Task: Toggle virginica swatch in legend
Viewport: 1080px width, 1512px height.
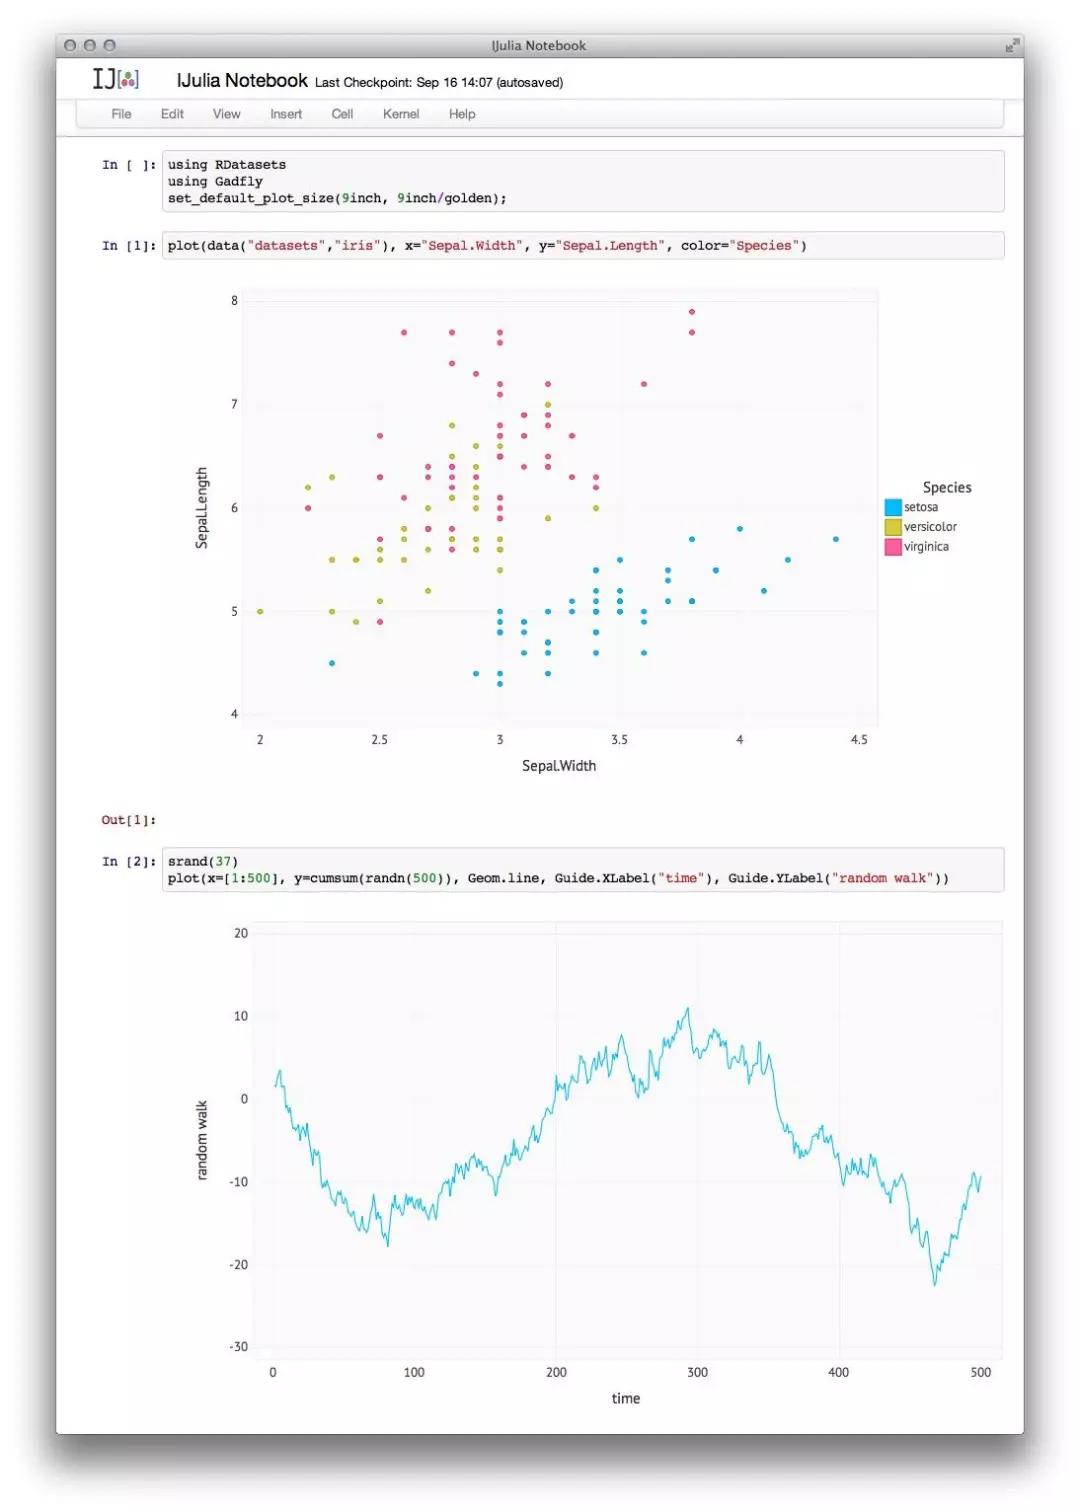Action: [893, 547]
